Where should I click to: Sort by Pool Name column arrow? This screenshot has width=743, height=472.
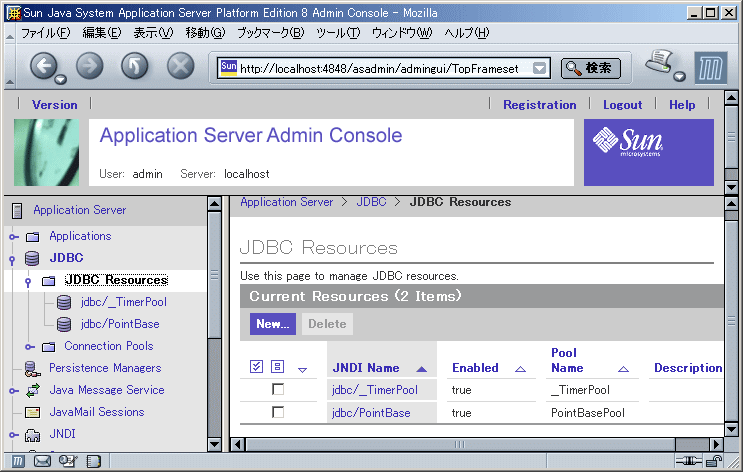[623, 369]
